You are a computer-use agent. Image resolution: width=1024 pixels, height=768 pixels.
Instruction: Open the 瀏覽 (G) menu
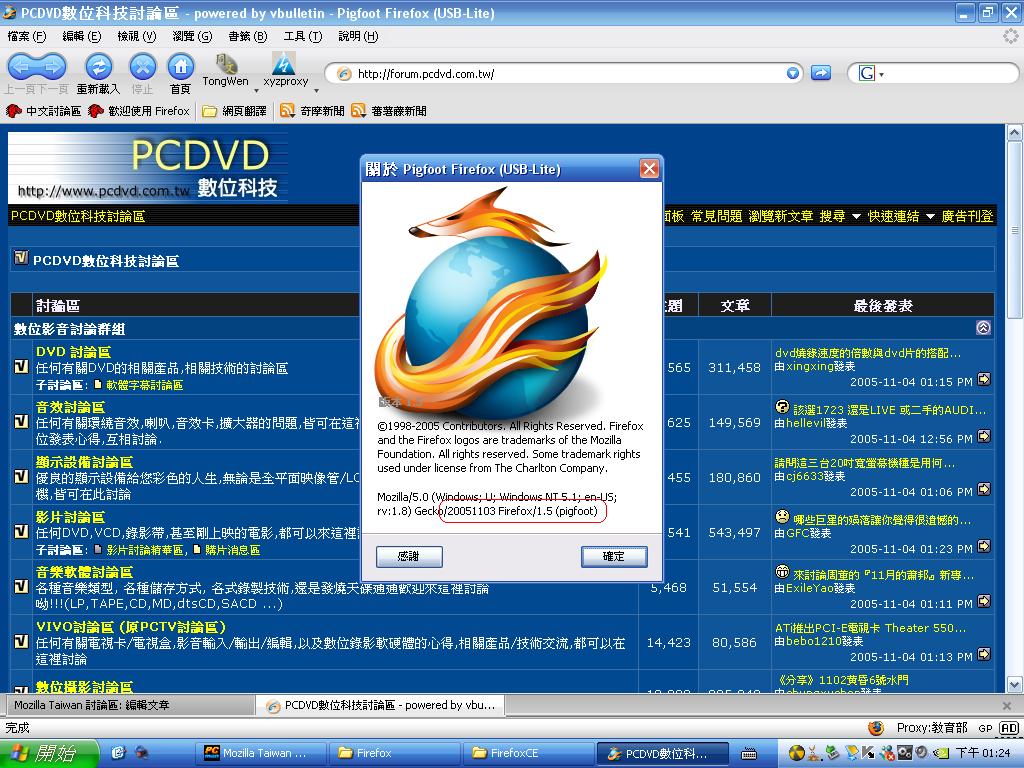pos(192,36)
